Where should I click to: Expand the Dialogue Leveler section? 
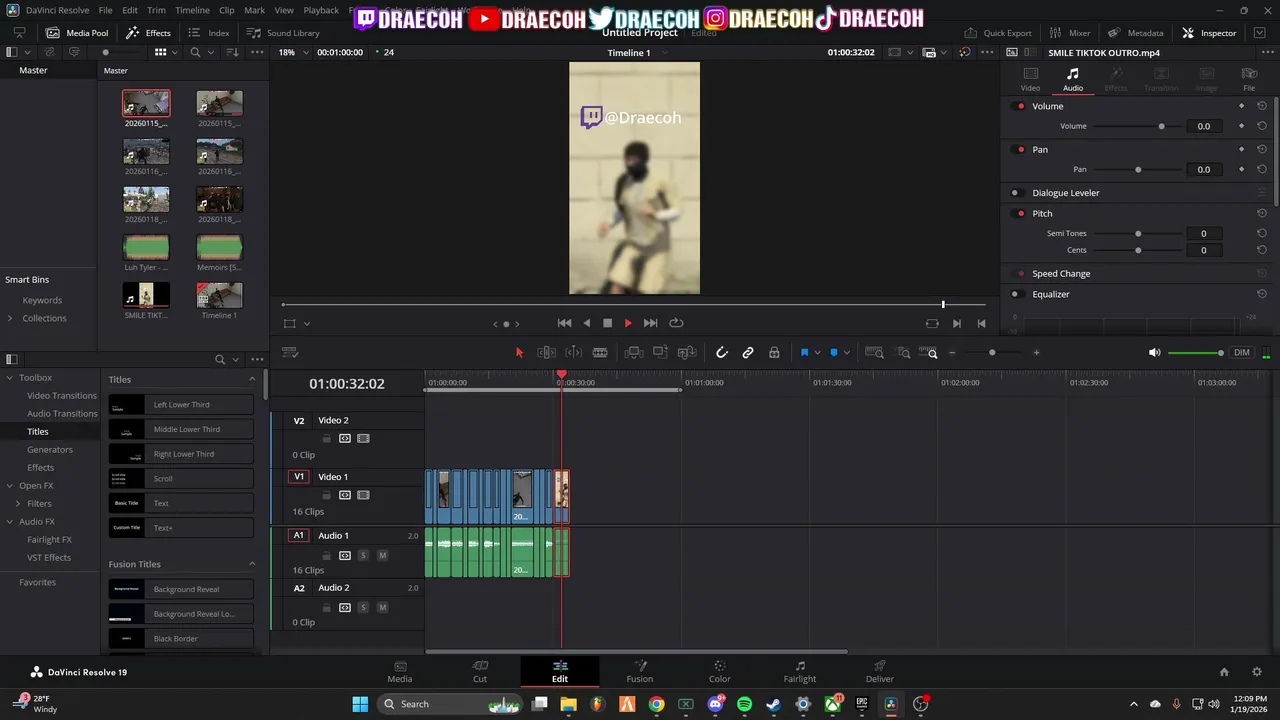click(1065, 192)
